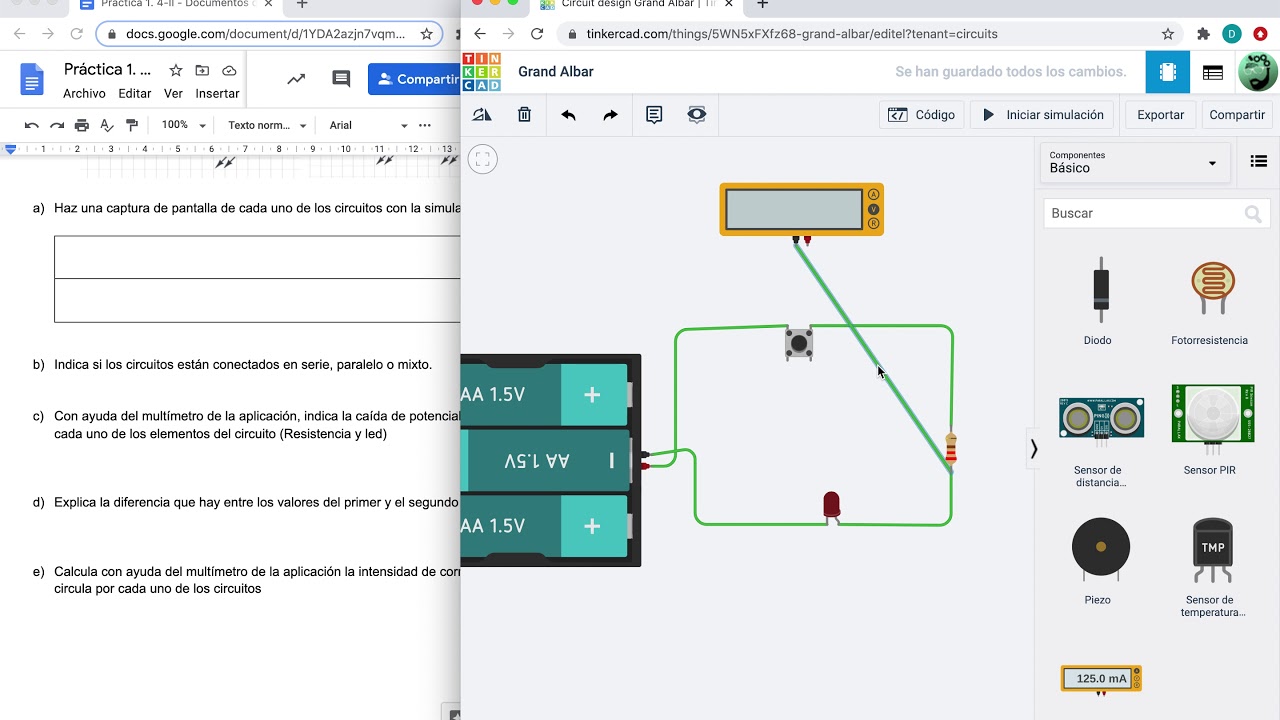Activate paint format tool in Docs
The image size is (1280, 720).
click(132, 125)
